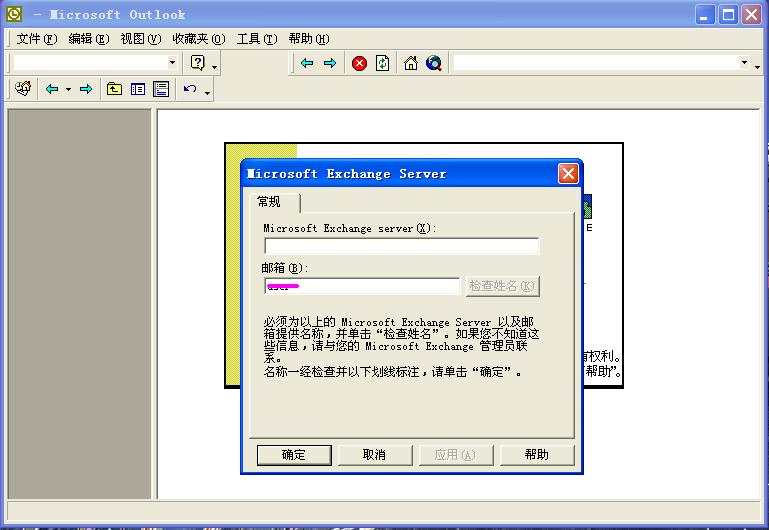The image size is (769, 530).
Task: Click the web toolbar forward arrow
Action: click(x=330, y=63)
